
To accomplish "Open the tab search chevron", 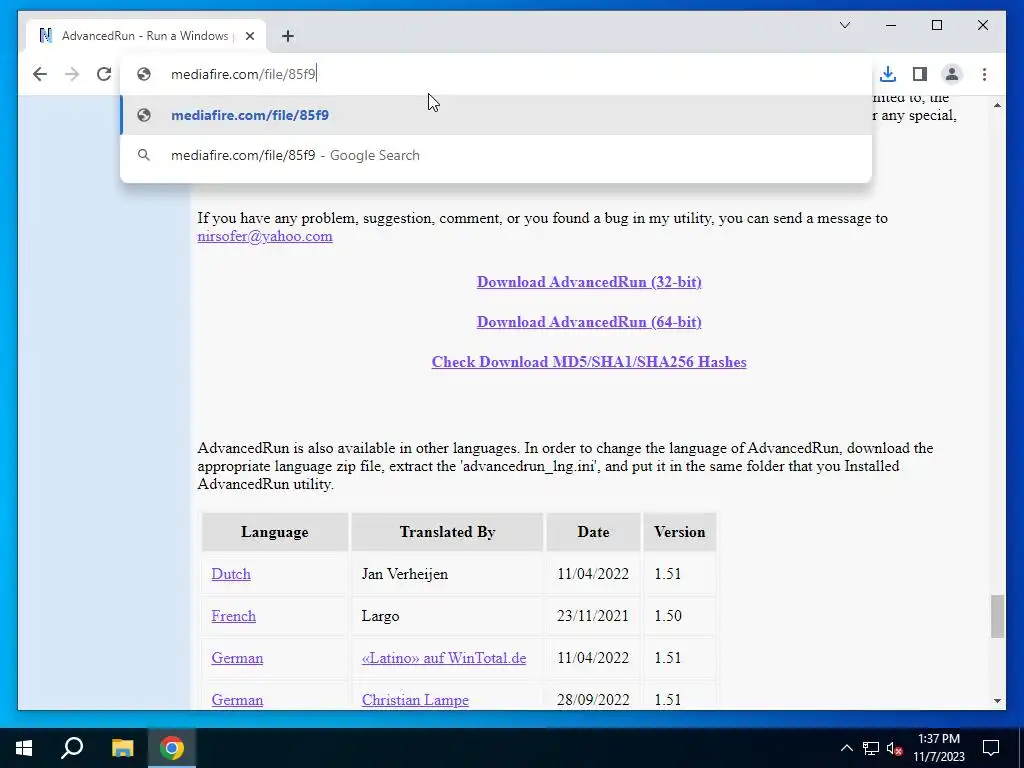I will pos(844,25).
